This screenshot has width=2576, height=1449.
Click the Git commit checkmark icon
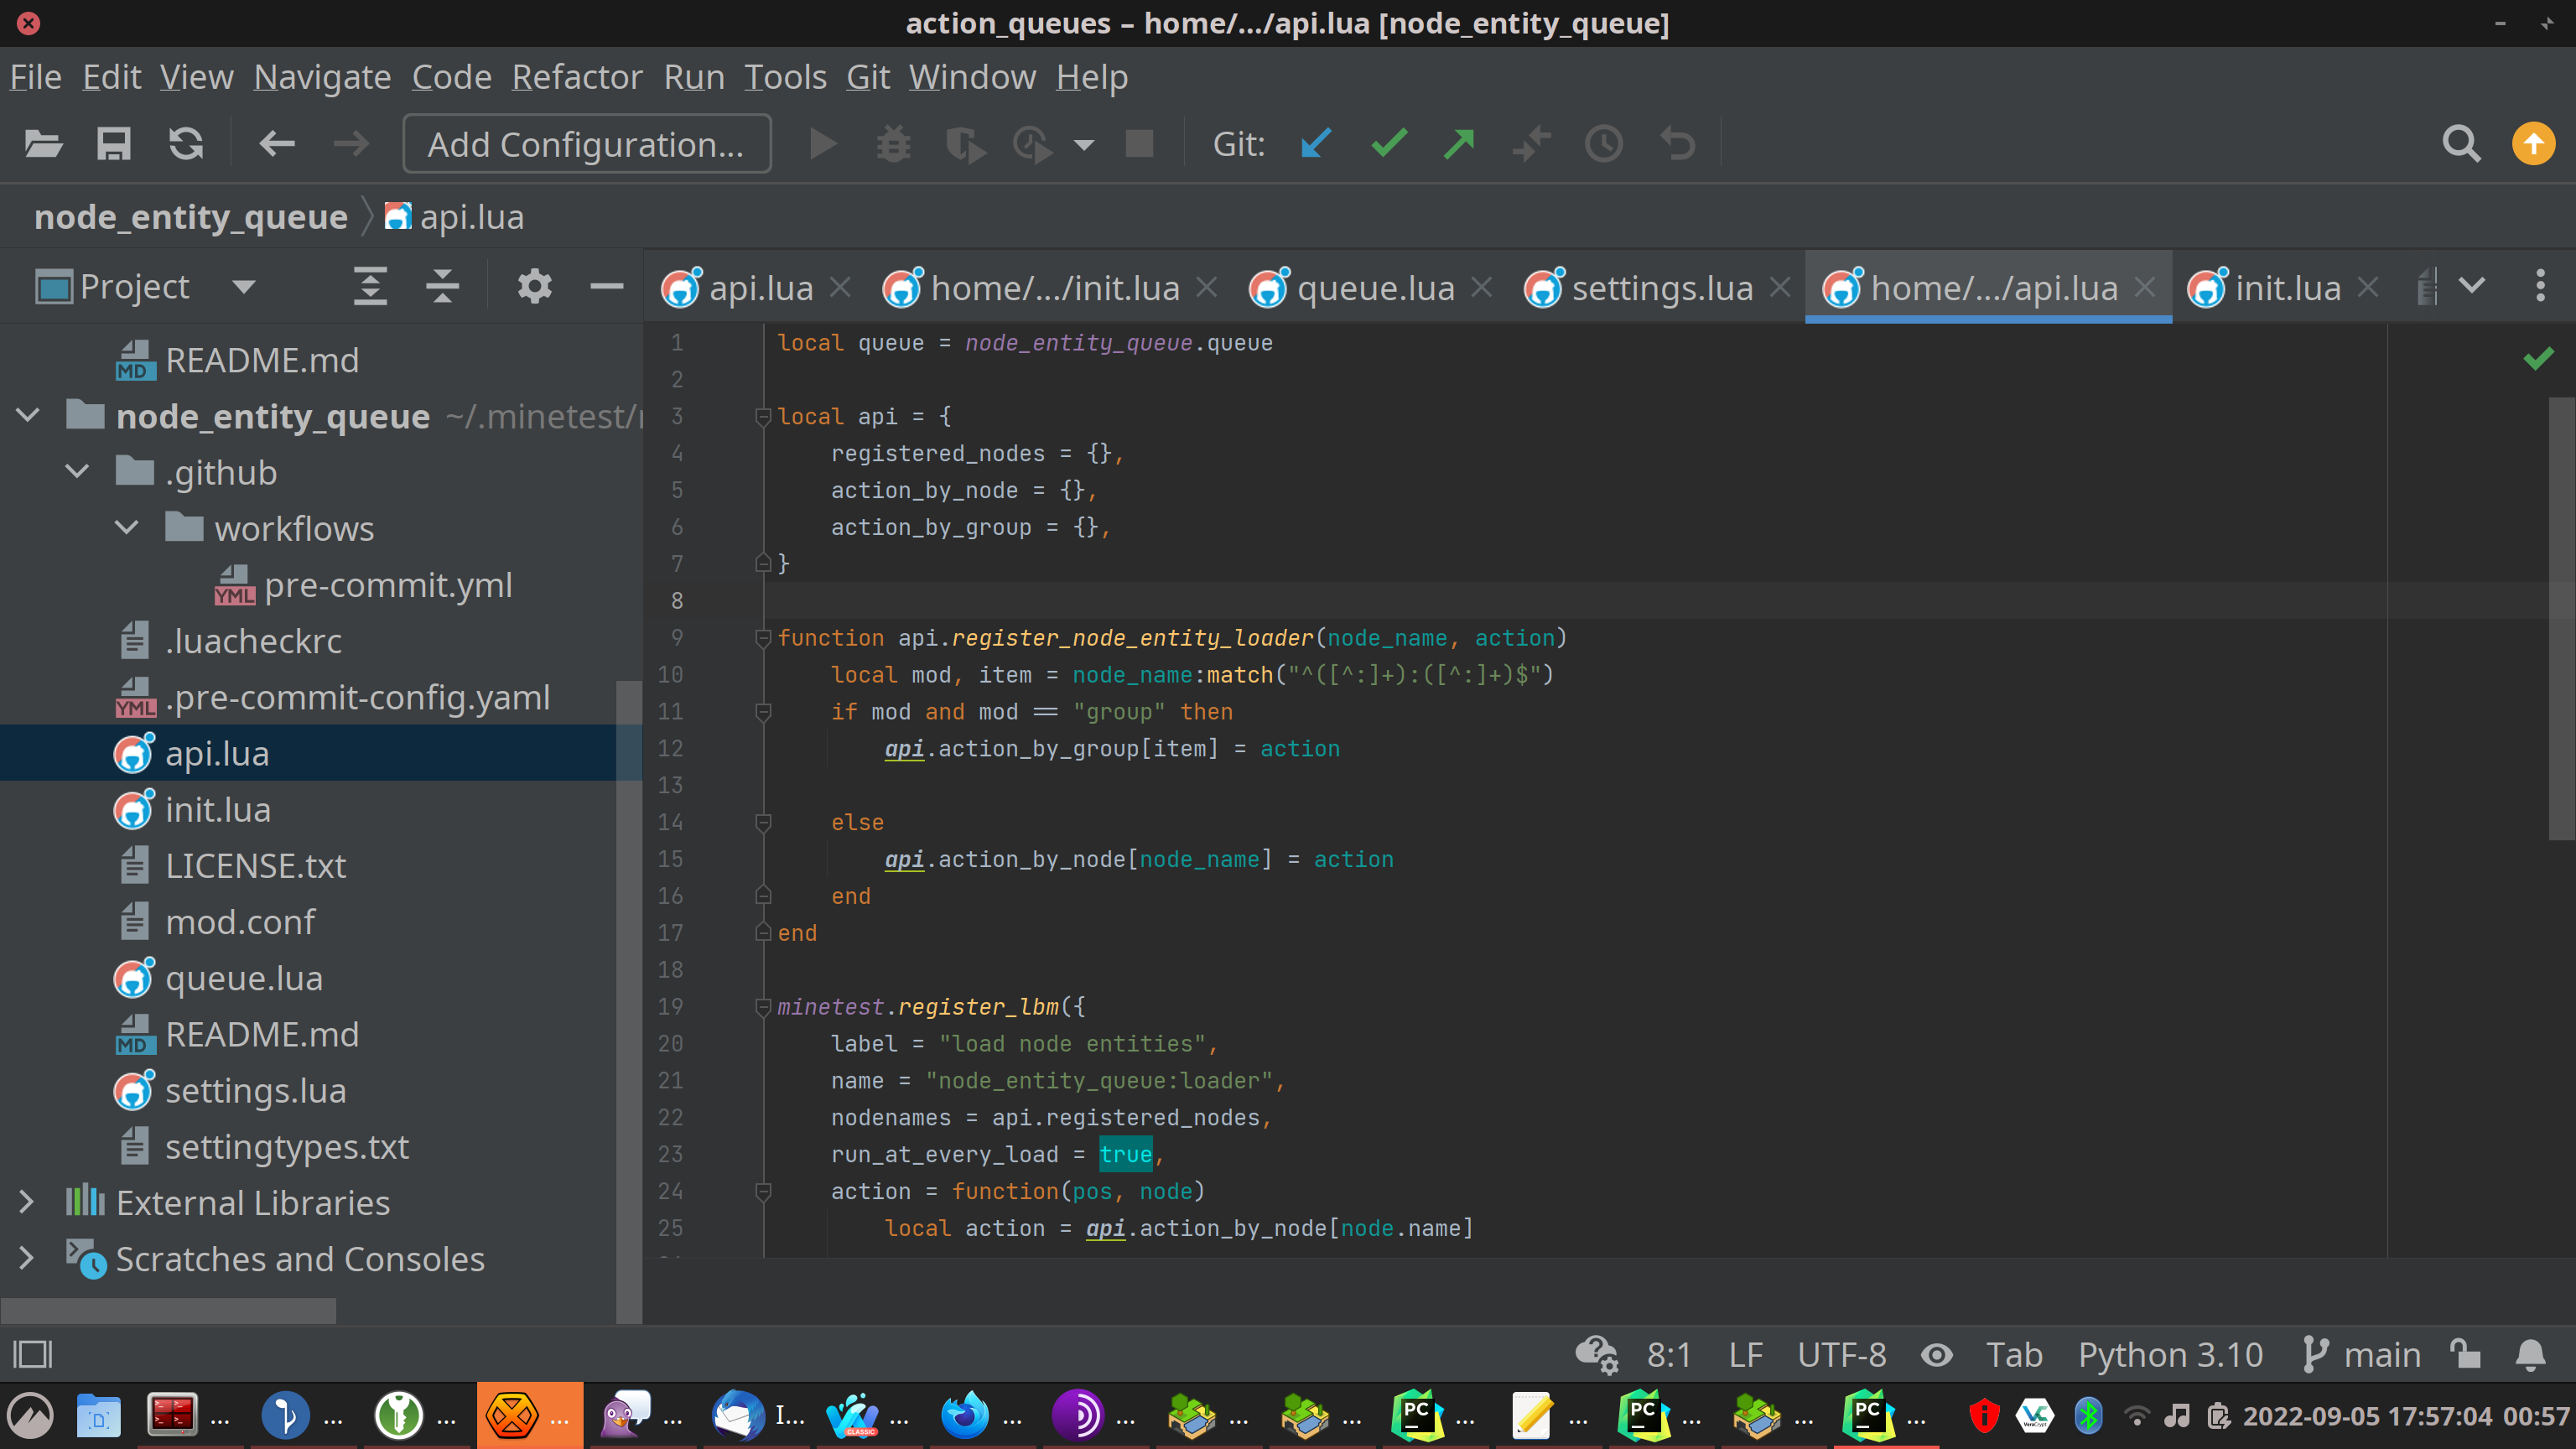point(1389,144)
